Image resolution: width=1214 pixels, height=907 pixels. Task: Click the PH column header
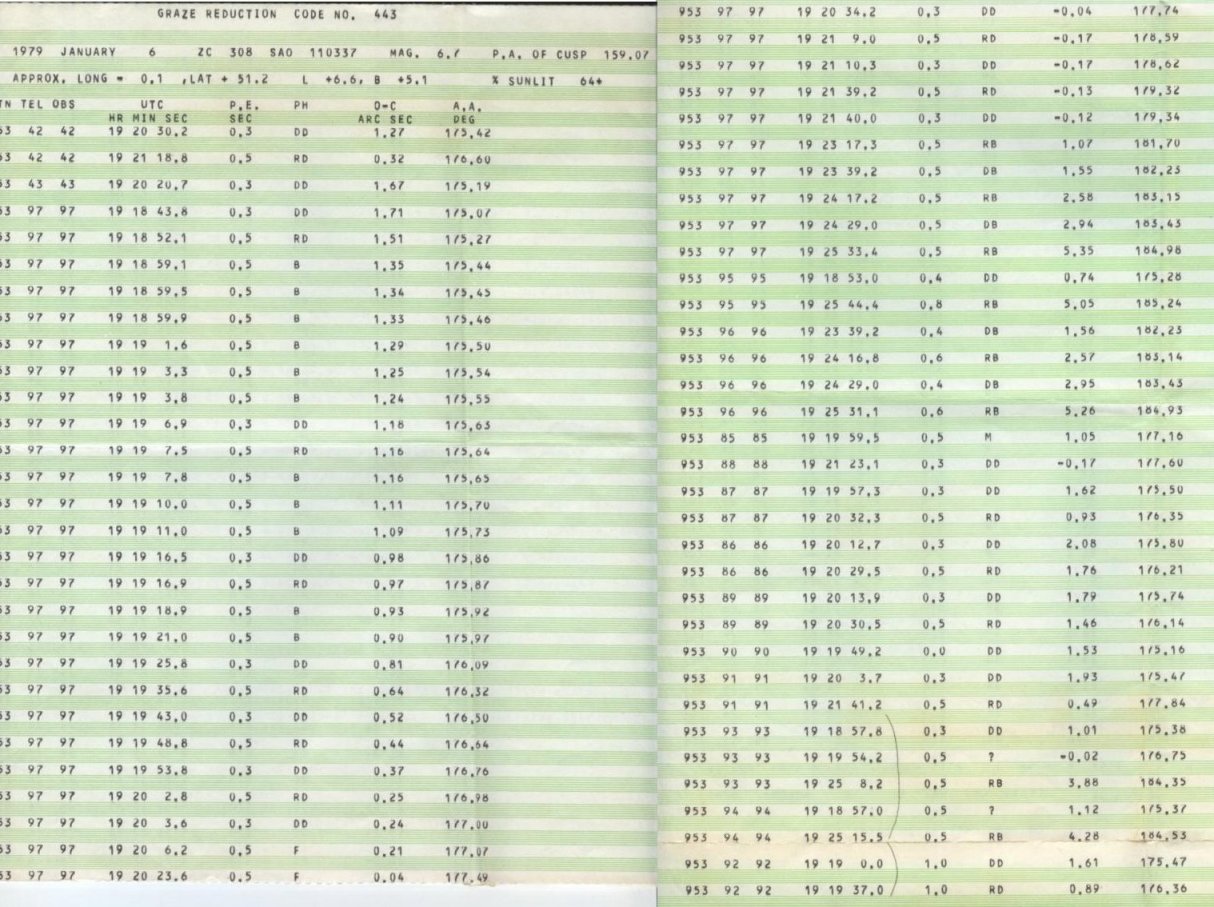click(x=300, y=104)
